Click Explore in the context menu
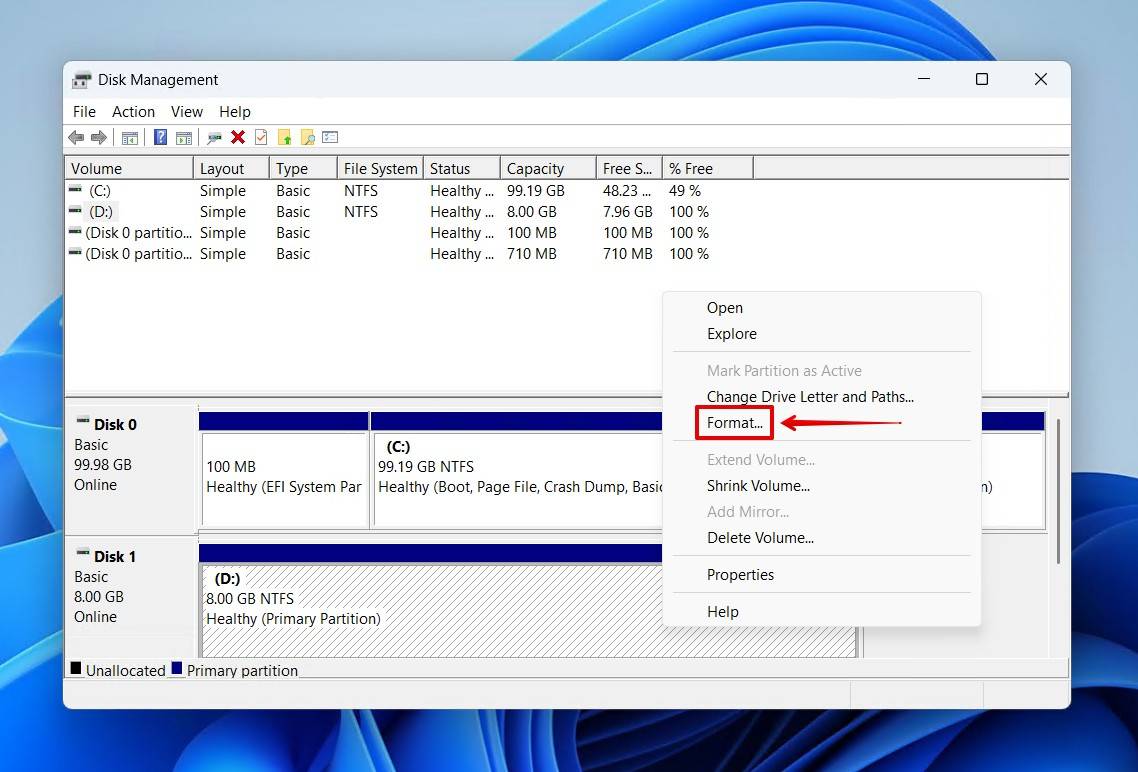Image resolution: width=1138 pixels, height=772 pixels. pos(731,333)
